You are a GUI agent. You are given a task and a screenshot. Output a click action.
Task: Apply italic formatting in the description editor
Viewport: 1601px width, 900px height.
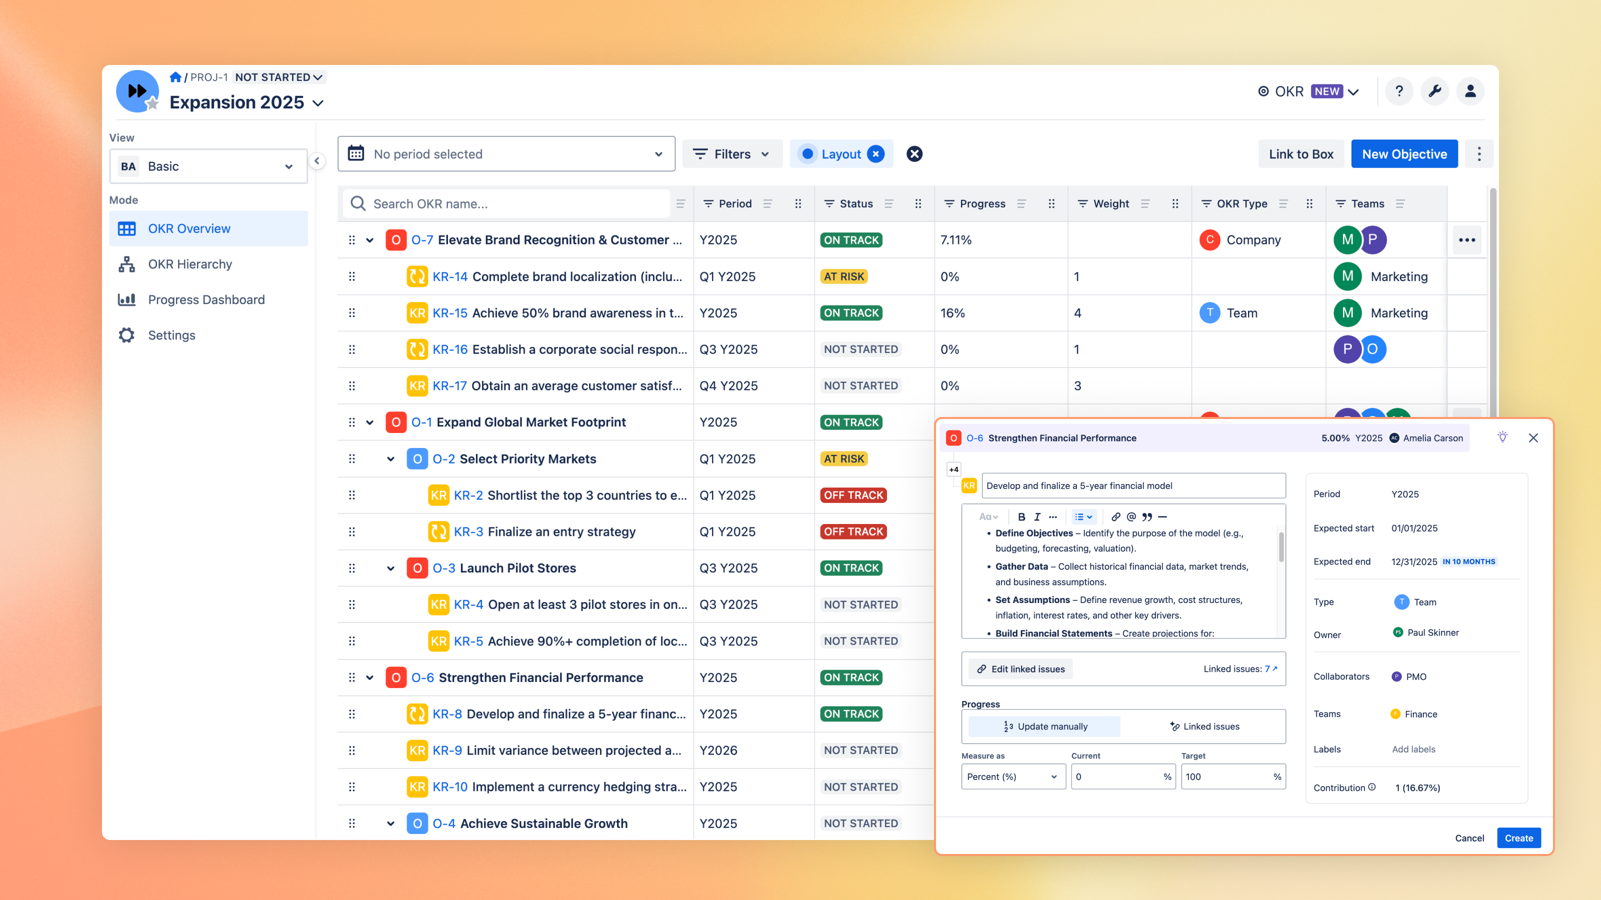click(1037, 516)
